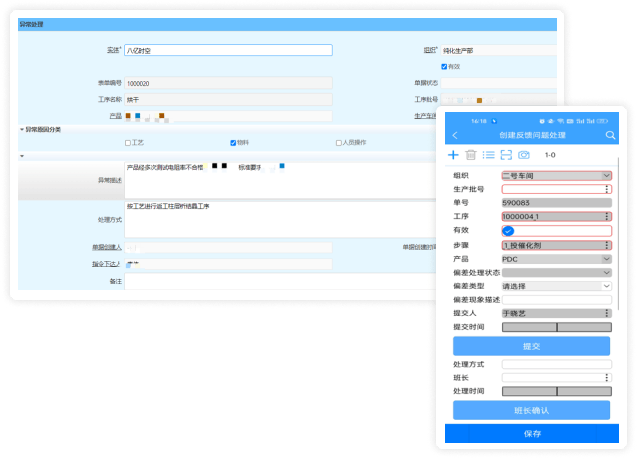
Task: Tap the back arrow in mobile header
Action: tap(456, 135)
